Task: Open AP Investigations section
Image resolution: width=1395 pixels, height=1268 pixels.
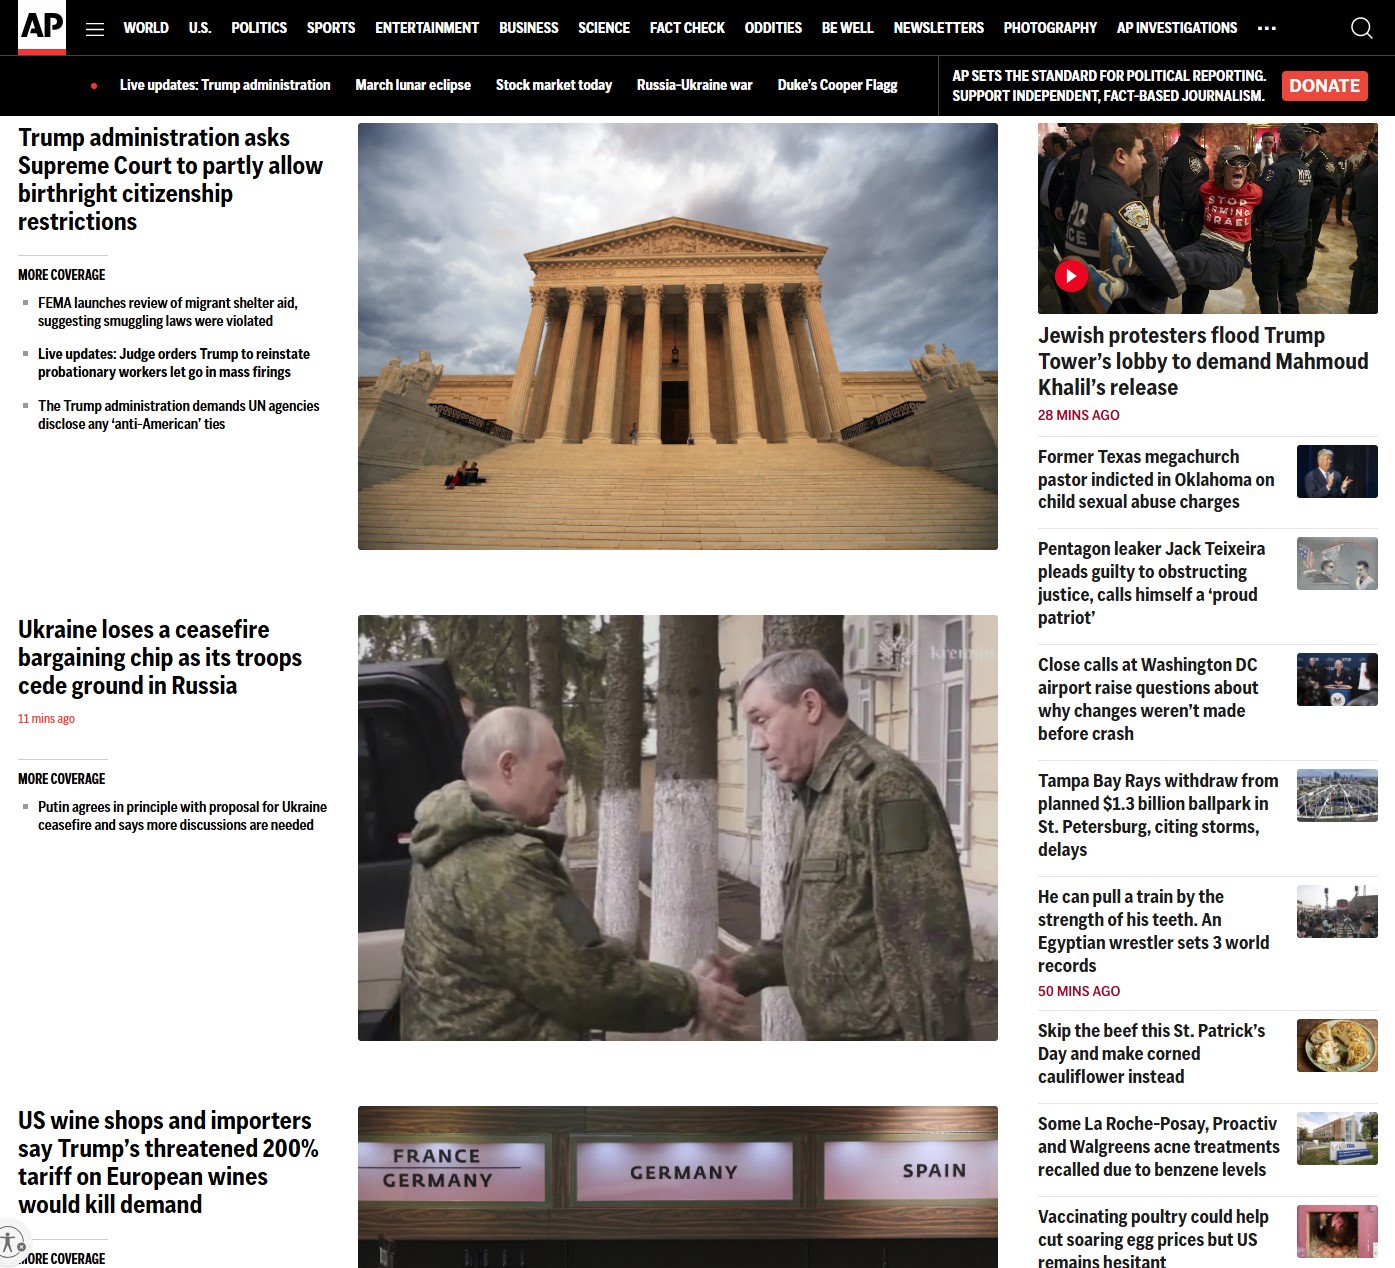Action: tap(1177, 28)
